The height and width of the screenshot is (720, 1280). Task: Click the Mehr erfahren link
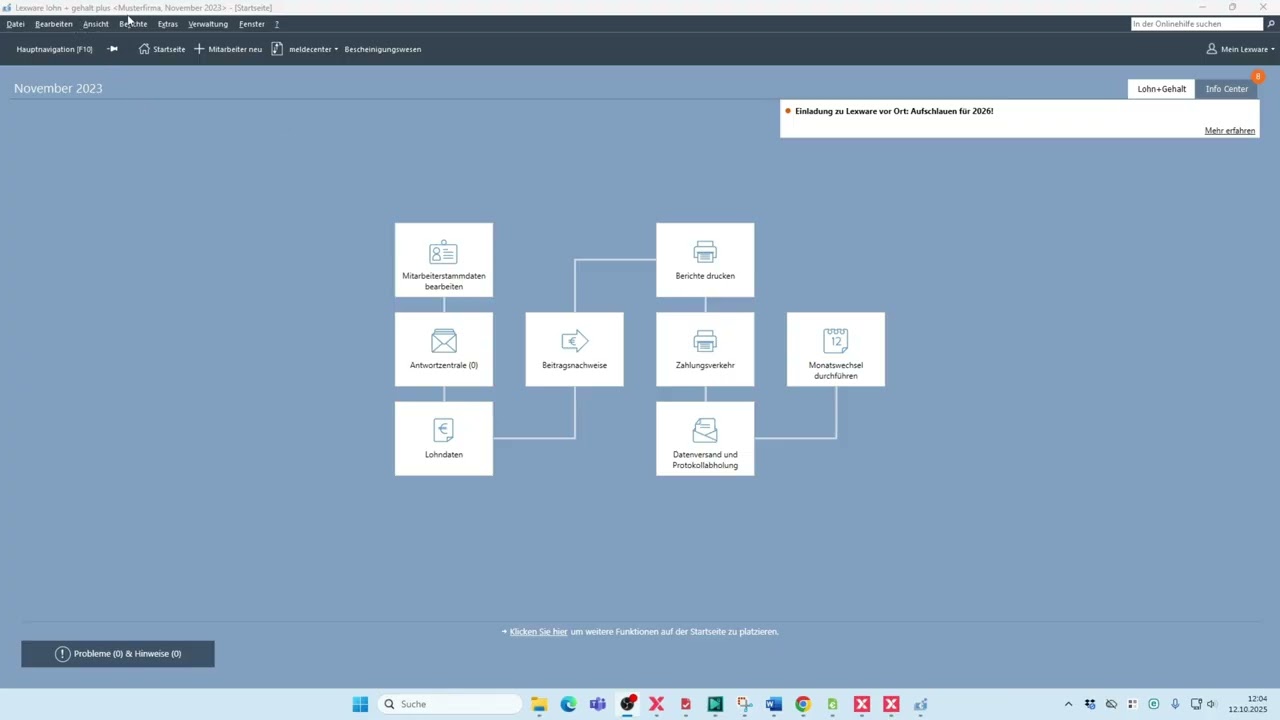coord(1230,131)
